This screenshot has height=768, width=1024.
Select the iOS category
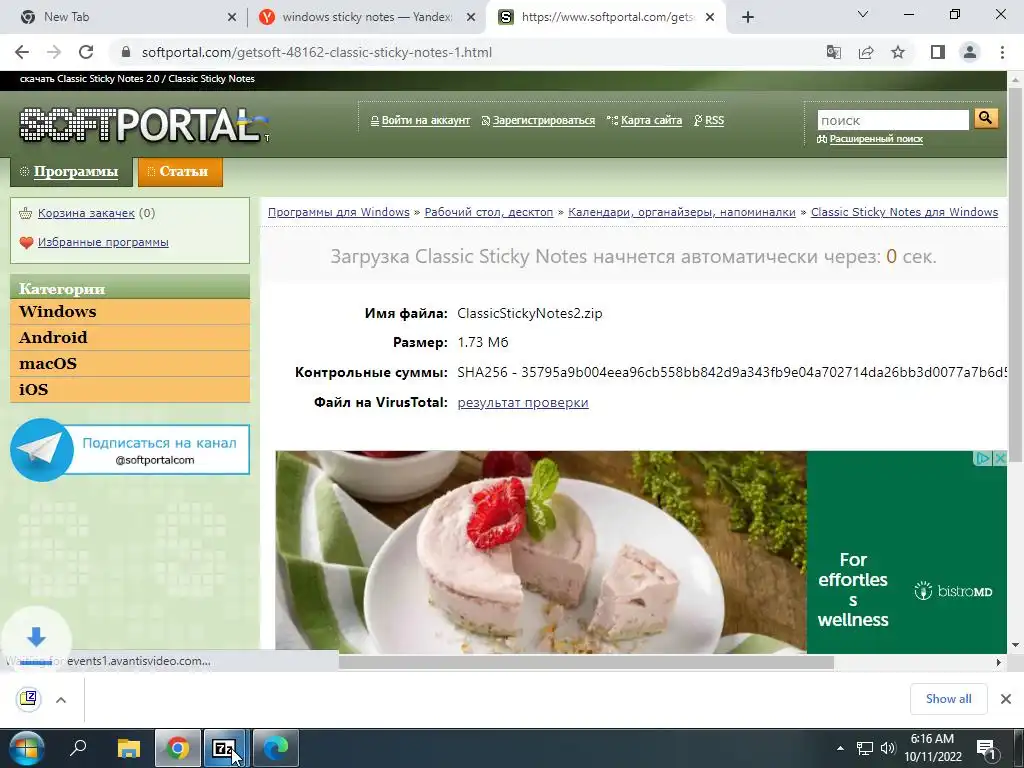(x=130, y=390)
